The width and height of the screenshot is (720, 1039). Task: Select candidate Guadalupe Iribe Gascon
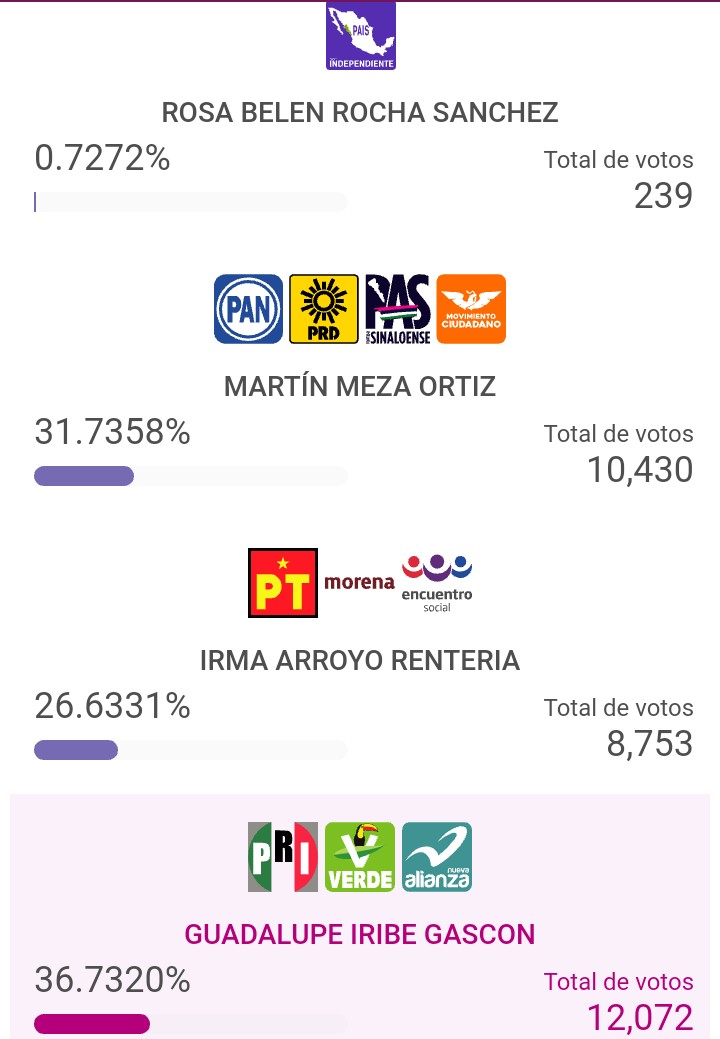coord(360,934)
